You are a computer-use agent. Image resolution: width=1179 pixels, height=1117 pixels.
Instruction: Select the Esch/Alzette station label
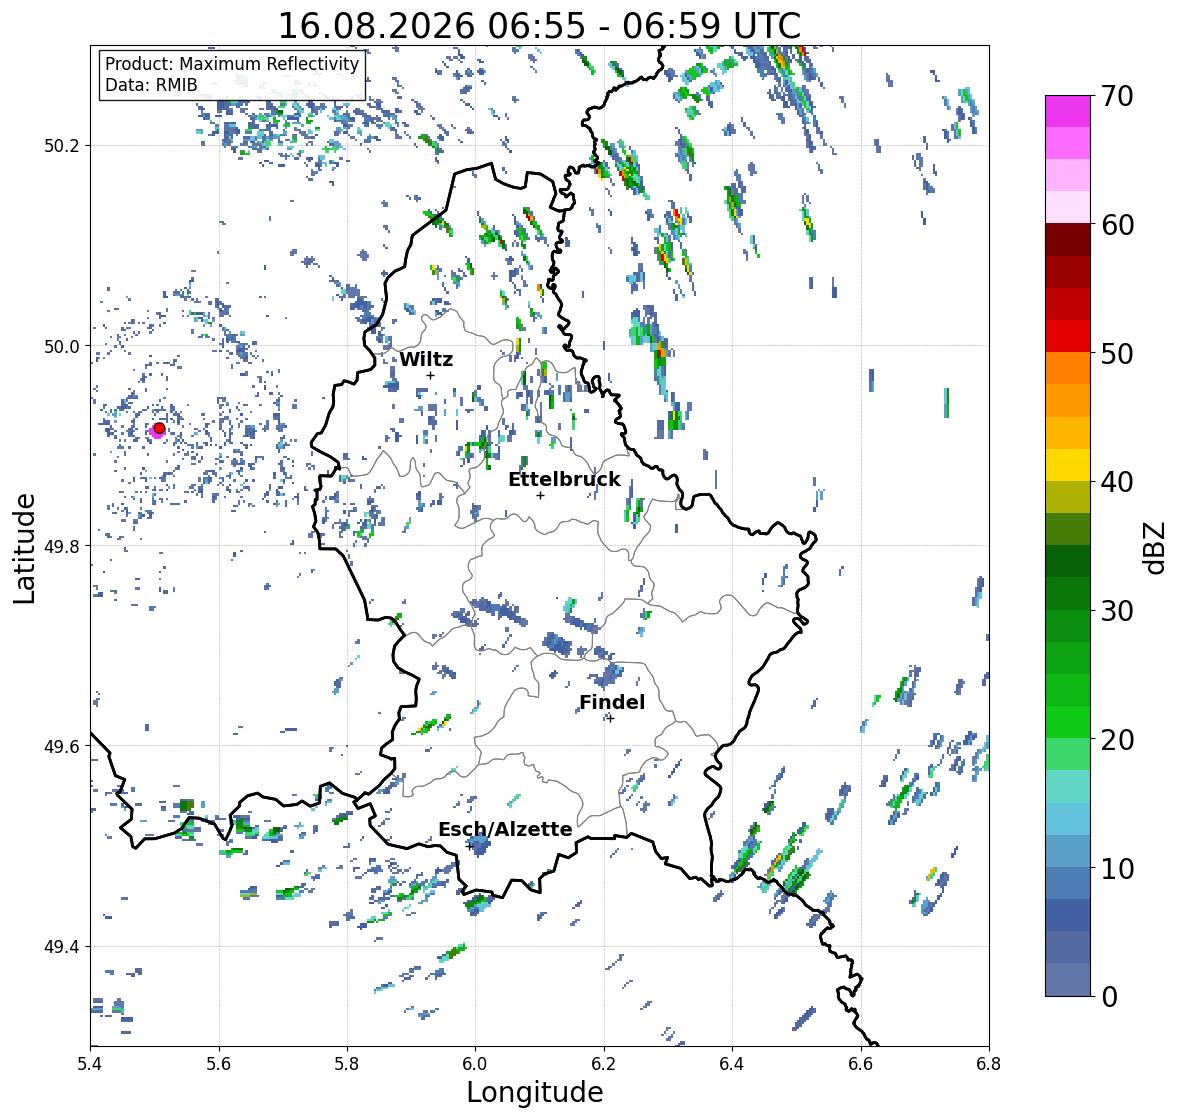point(505,829)
